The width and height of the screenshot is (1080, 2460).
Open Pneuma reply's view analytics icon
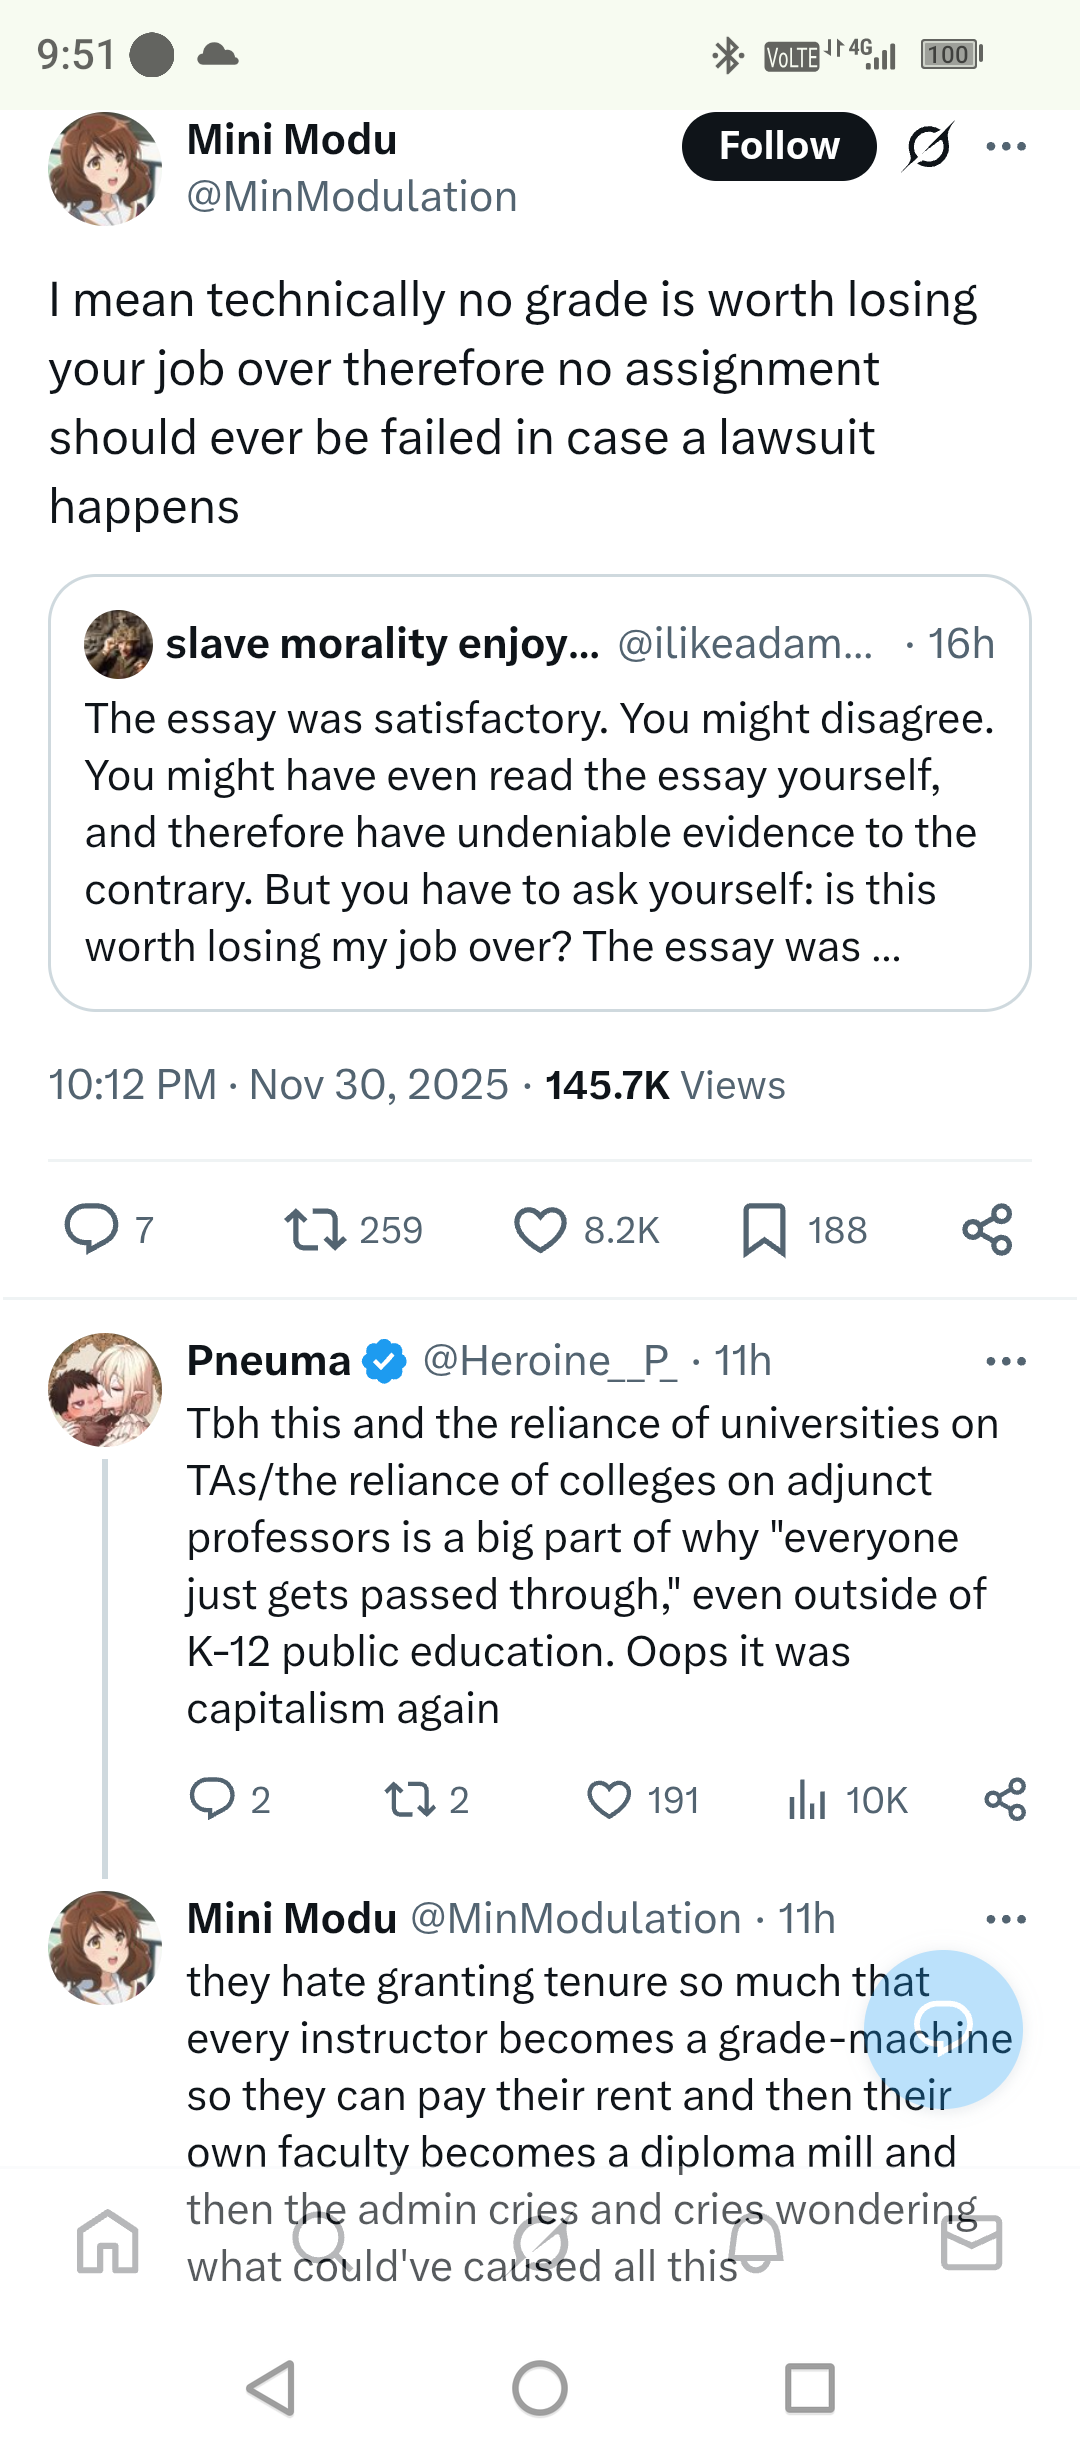pos(807,1800)
